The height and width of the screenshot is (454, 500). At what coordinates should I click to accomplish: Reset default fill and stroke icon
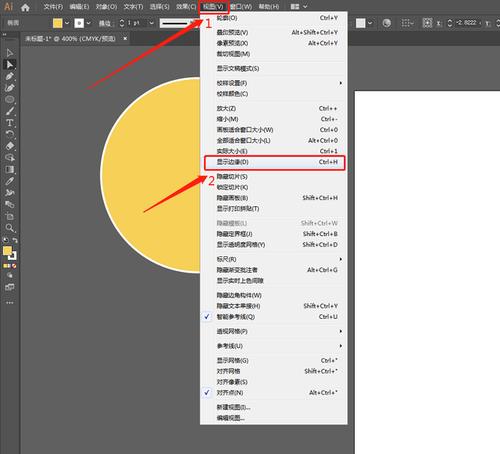[5, 240]
